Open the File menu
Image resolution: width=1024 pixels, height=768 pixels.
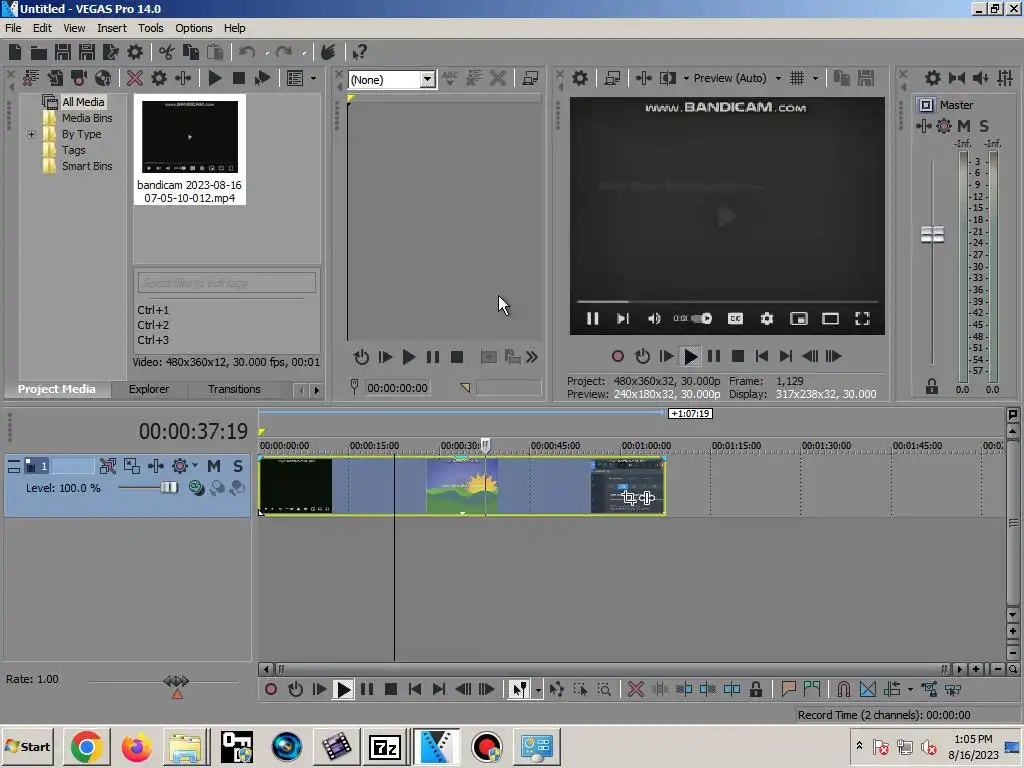coord(13,28)
